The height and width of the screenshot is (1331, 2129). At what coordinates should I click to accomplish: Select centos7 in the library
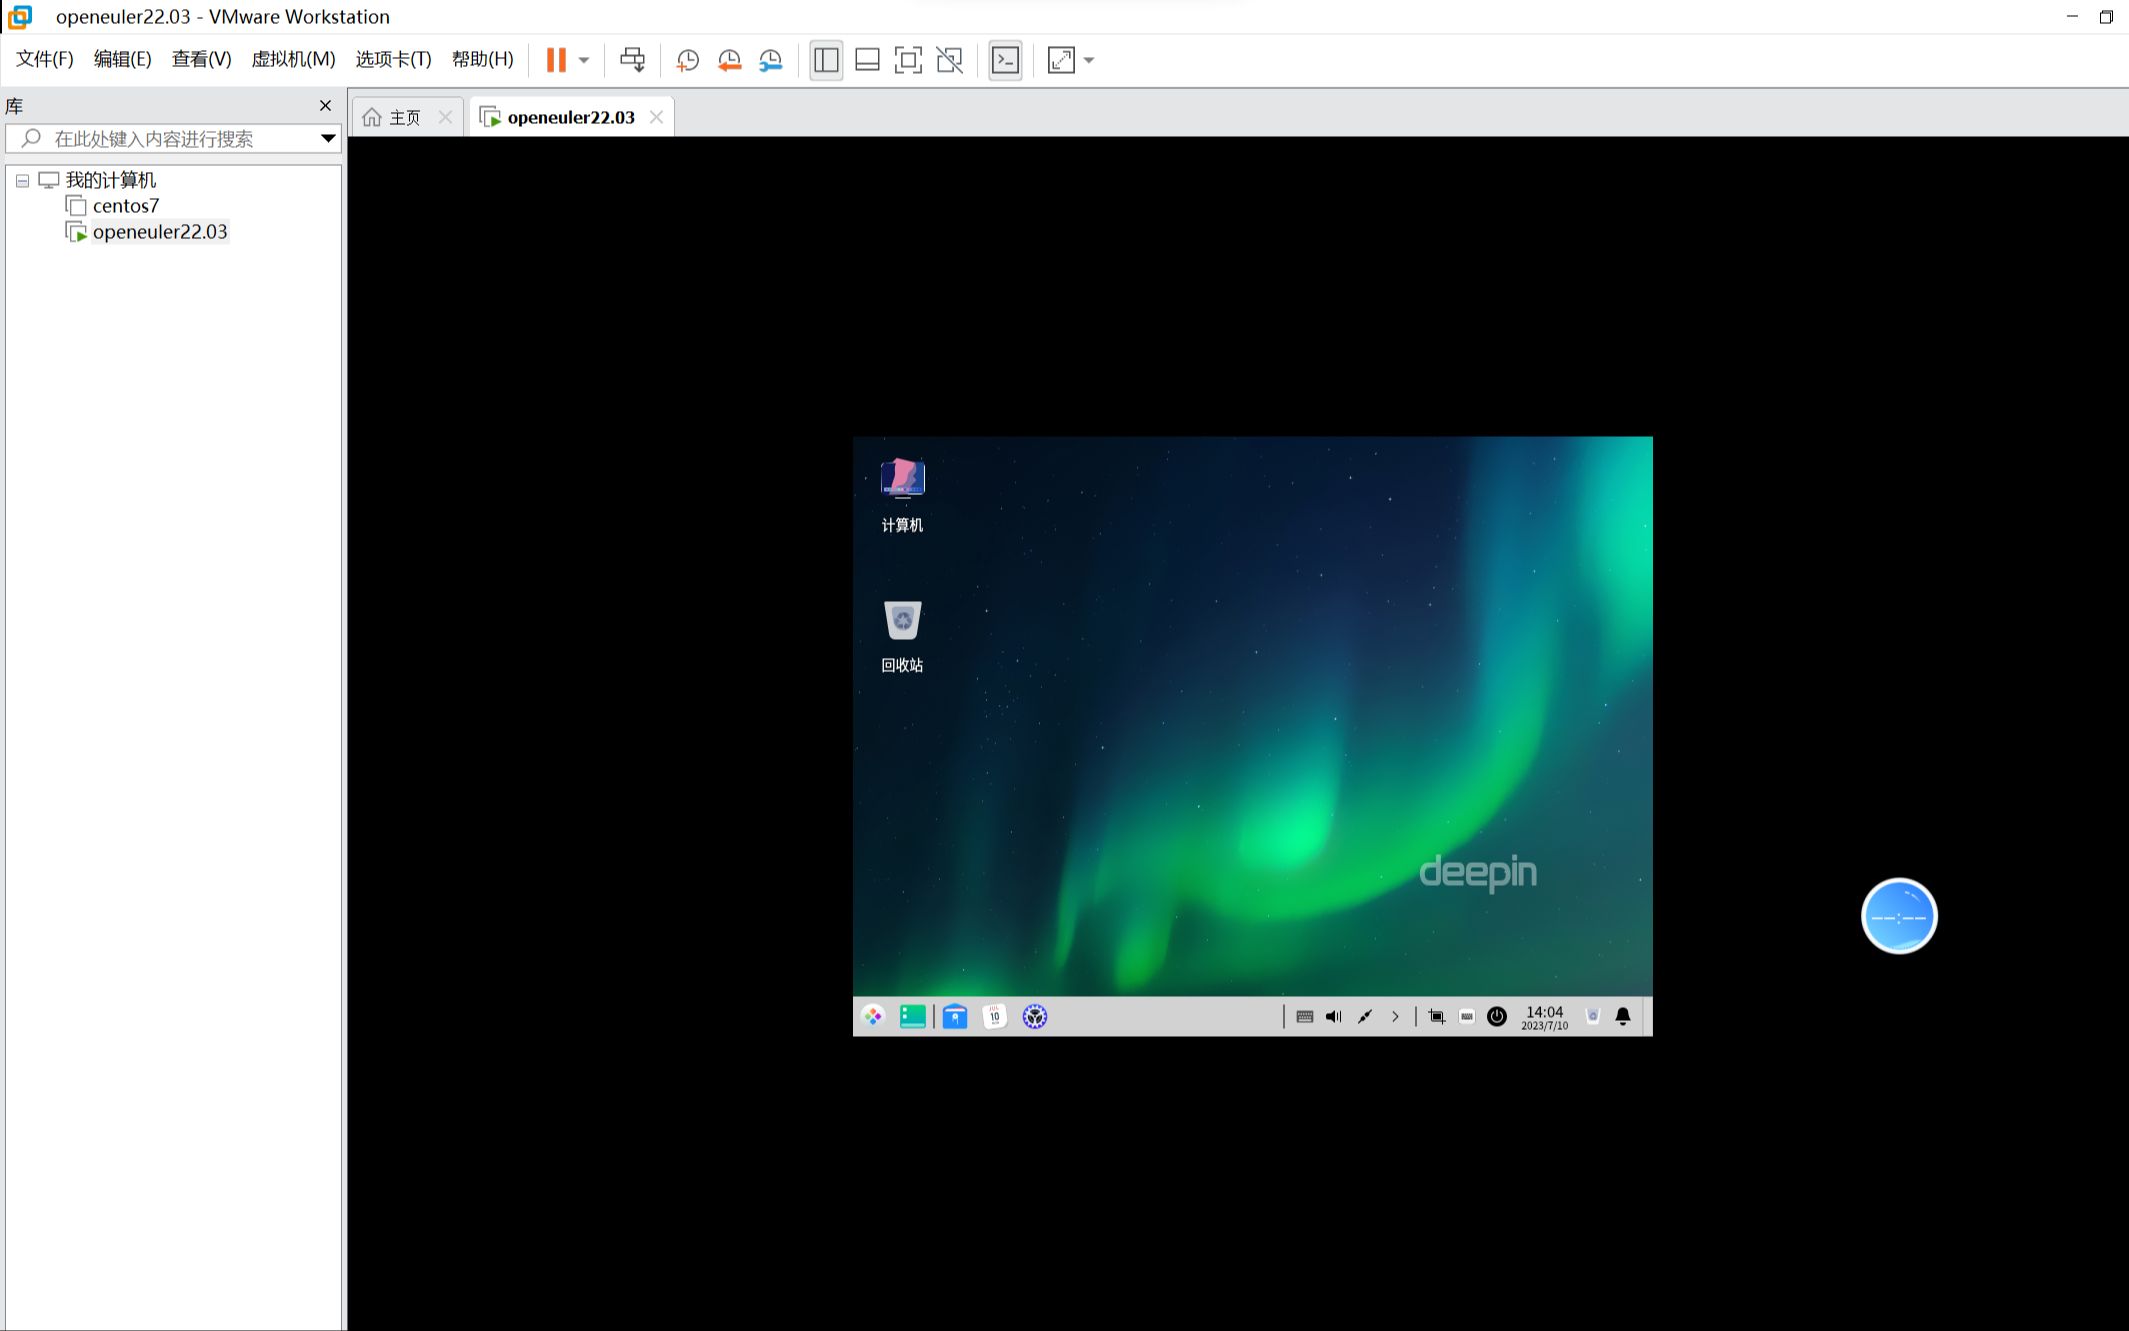pos(125,206)
